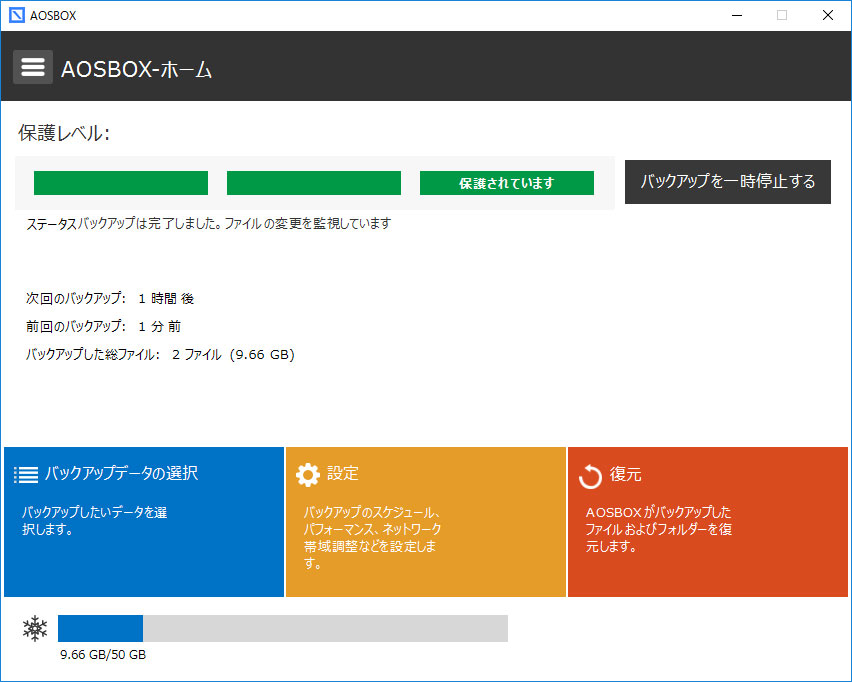Click the snowflake icon by the storage bar

[x=35, y=629]
